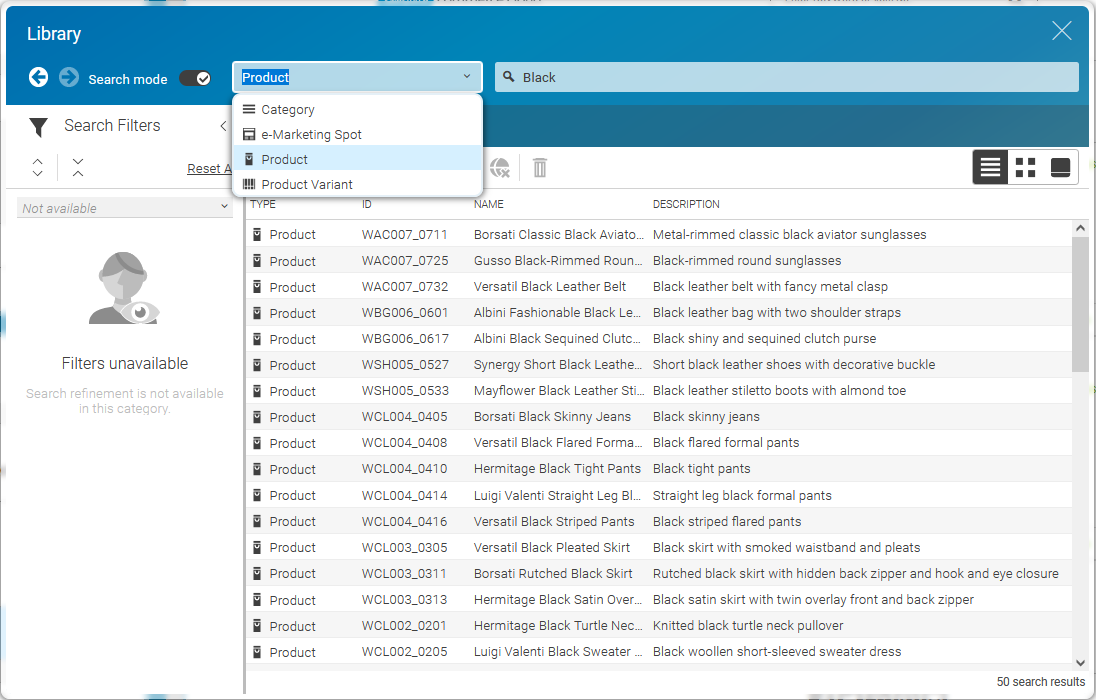Click the Search Filters funnel icon
1096x700 pixels.
(x=38, y=127)
